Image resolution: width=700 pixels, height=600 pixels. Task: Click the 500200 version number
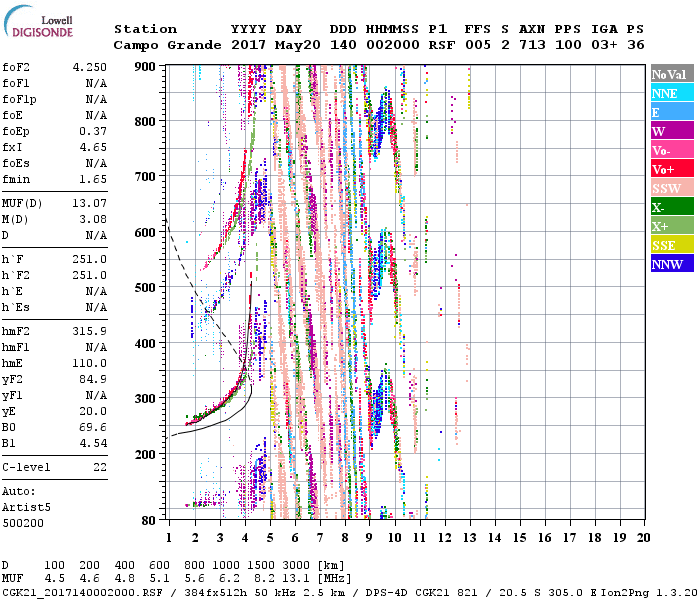[23, 523]
